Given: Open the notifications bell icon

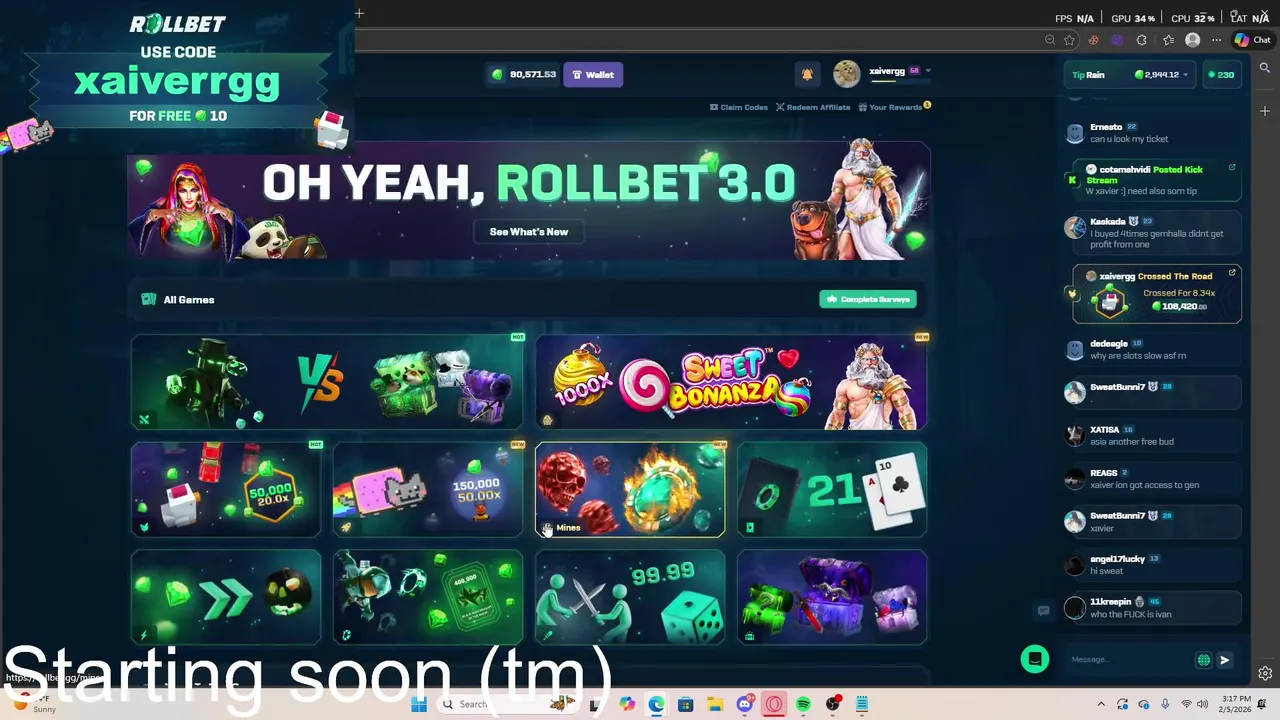Looking at the screenshot, I should click(807, 74).
